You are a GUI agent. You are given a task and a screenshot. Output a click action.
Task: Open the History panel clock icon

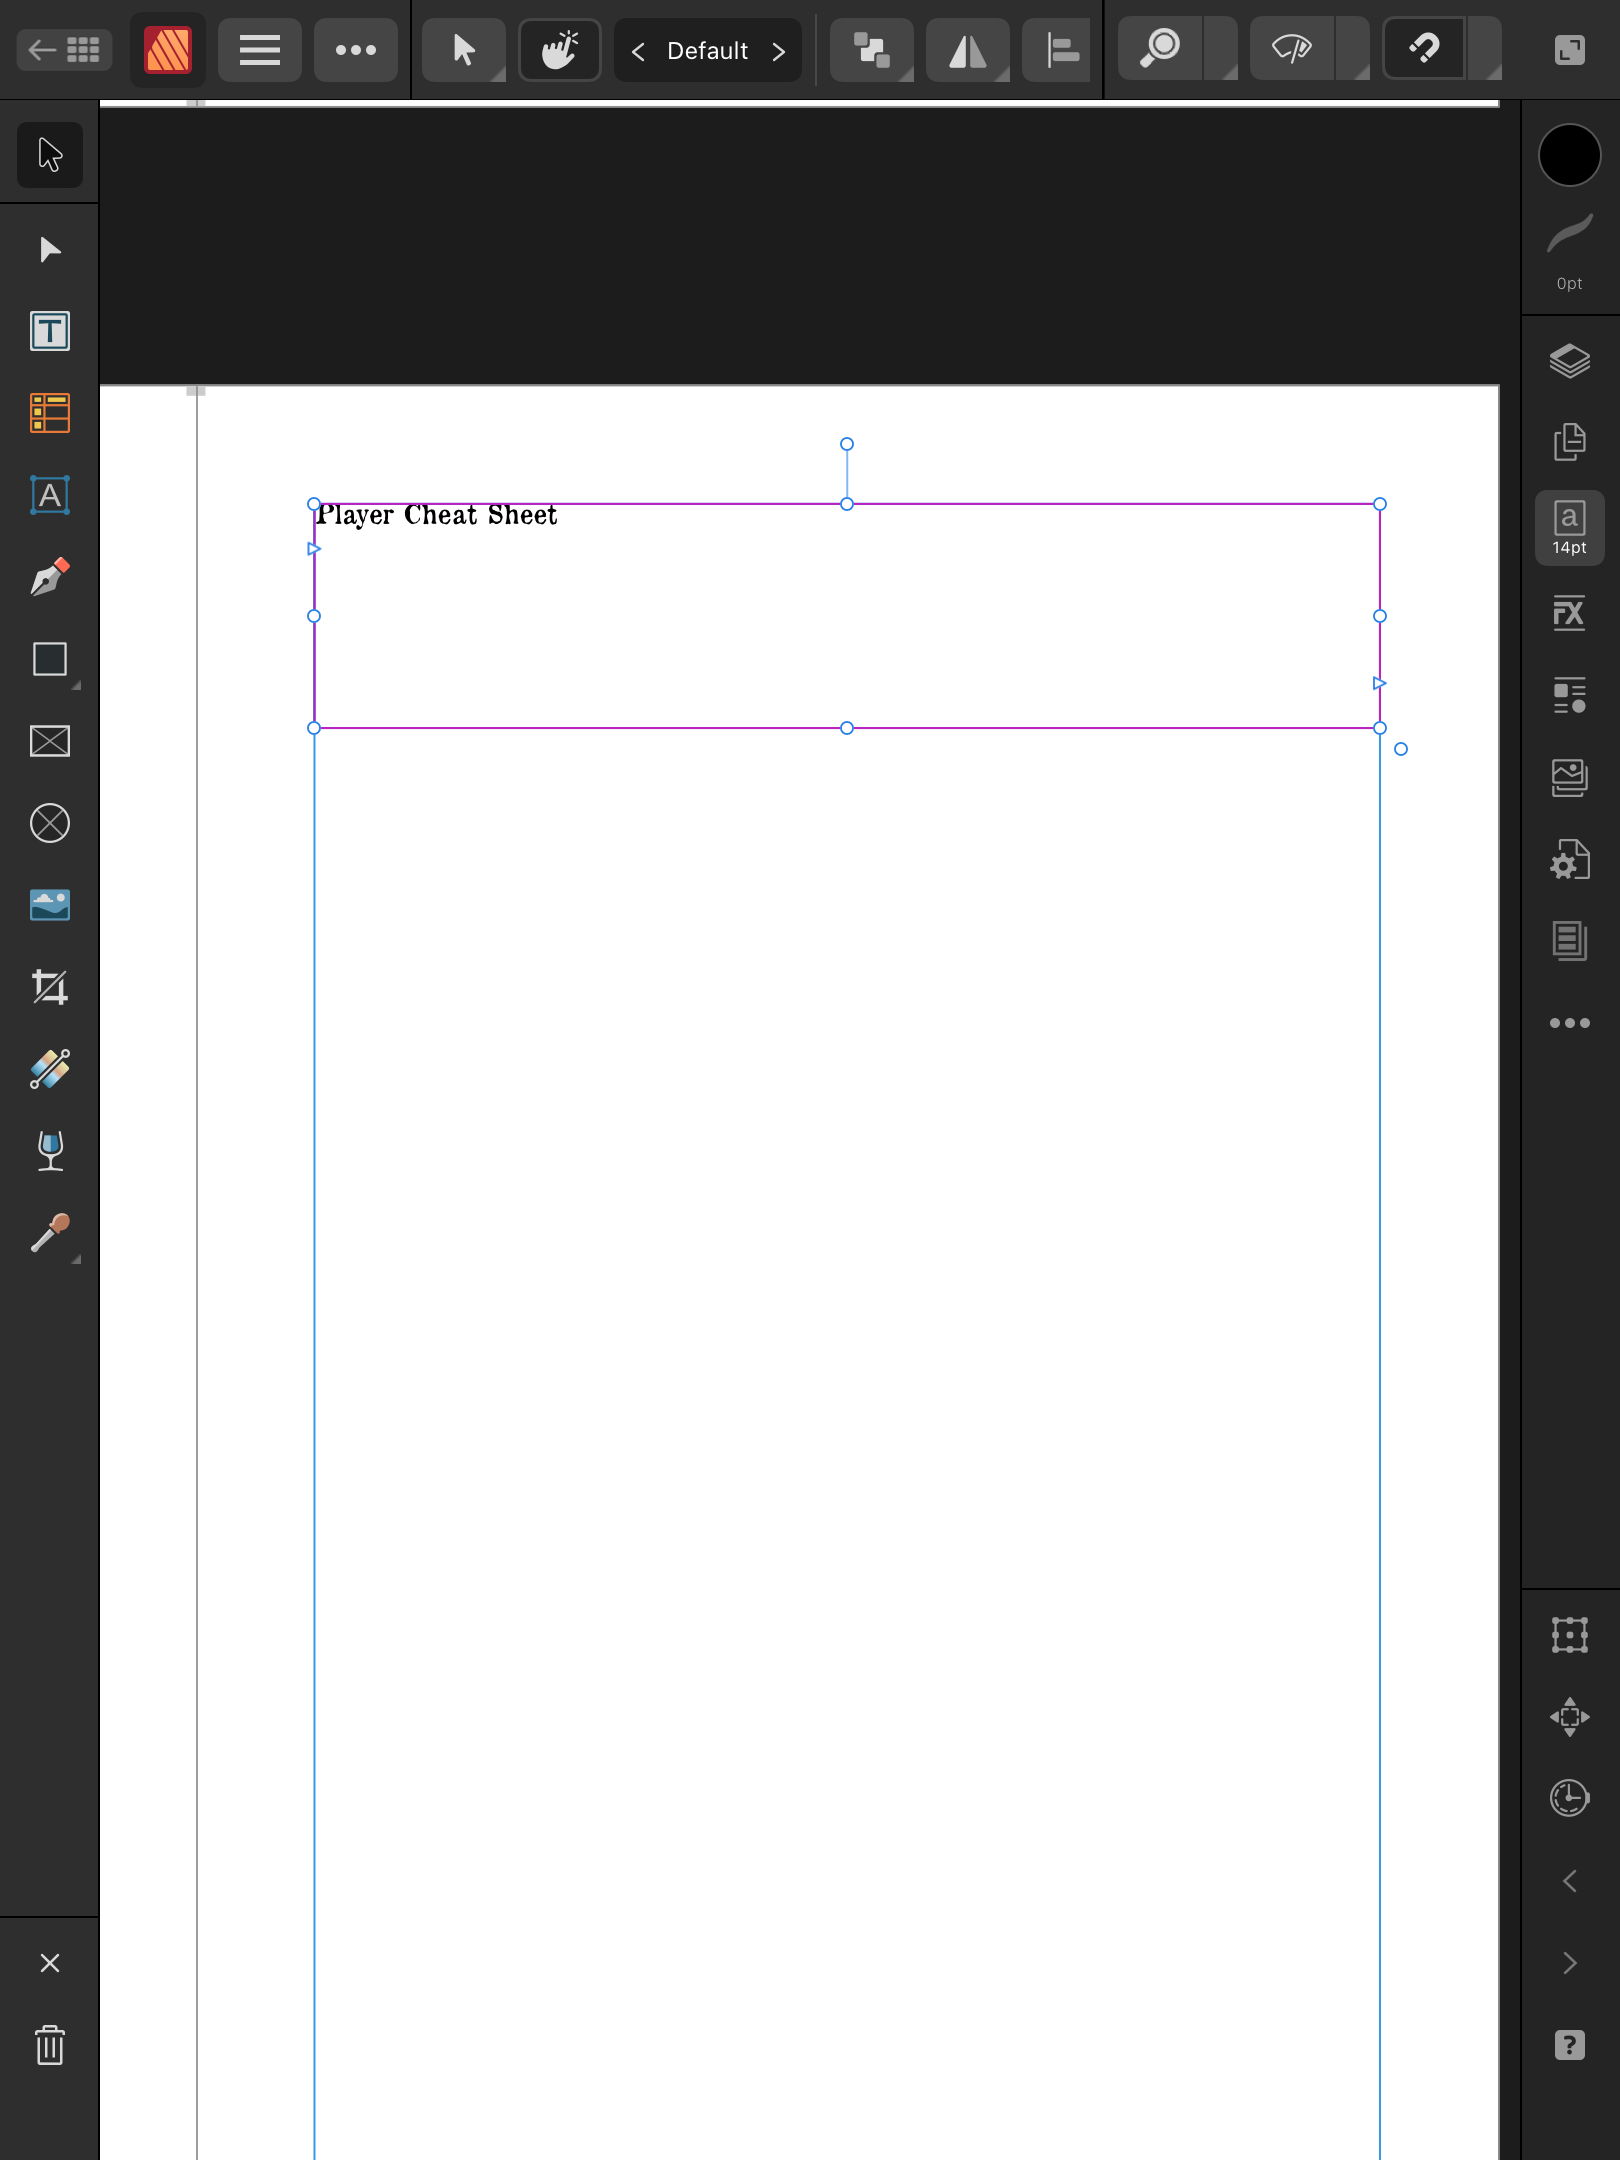[1570, 1799]
